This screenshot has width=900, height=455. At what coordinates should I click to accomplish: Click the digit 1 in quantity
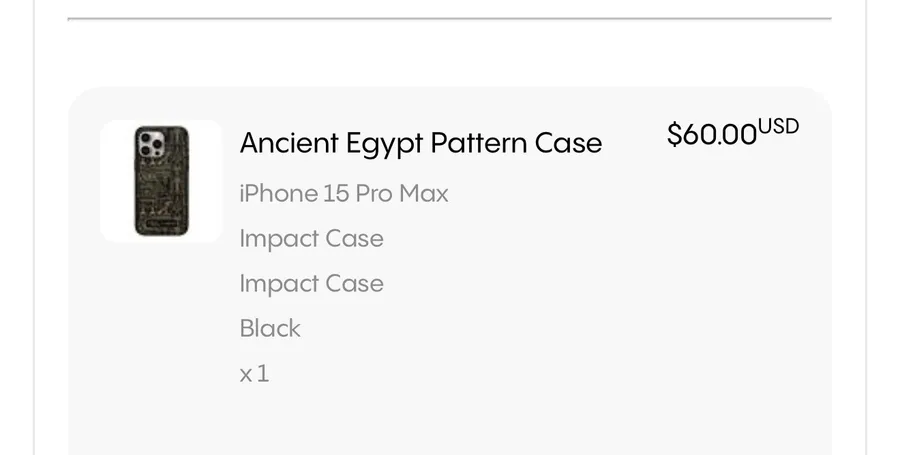pyautogui.click(x=262, y=373)
